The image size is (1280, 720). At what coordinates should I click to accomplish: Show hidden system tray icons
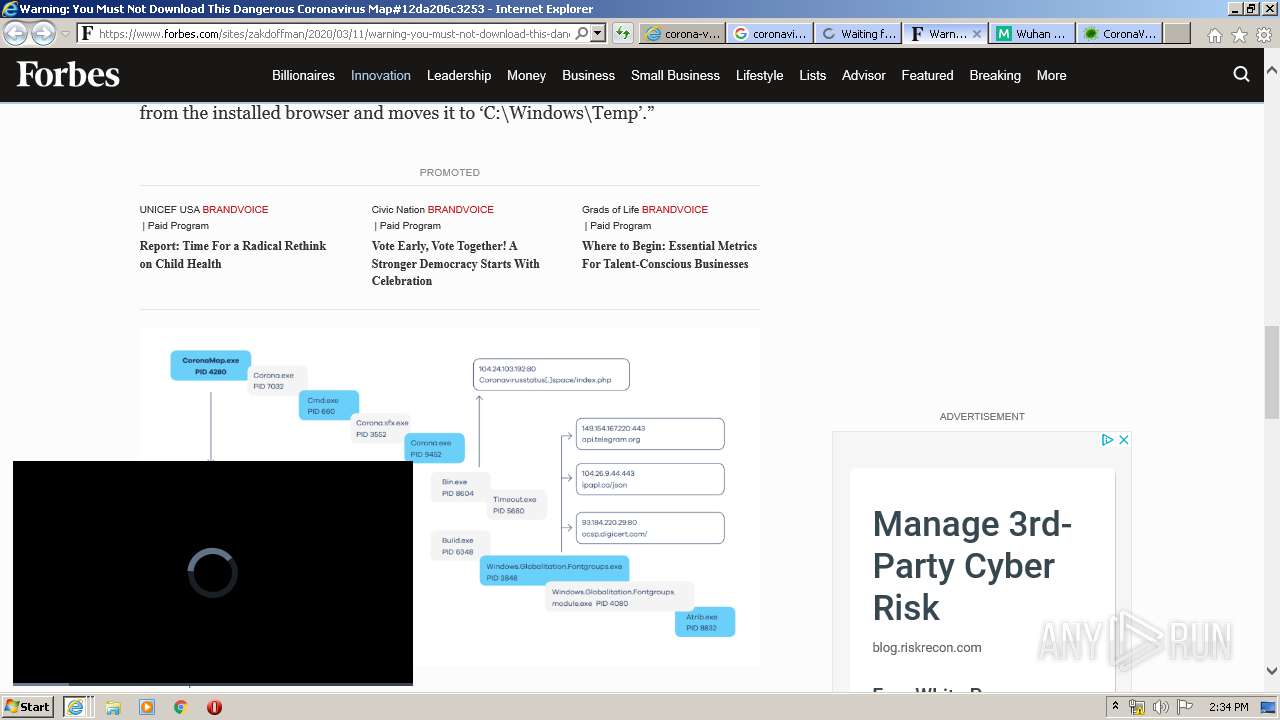(1114, 707)
